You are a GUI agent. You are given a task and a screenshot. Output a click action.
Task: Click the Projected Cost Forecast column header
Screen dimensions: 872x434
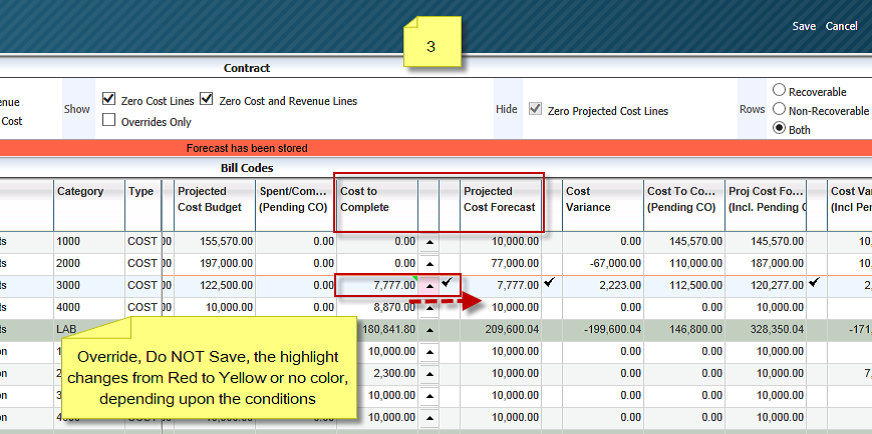pyautogui.click(x=501, y=205)
